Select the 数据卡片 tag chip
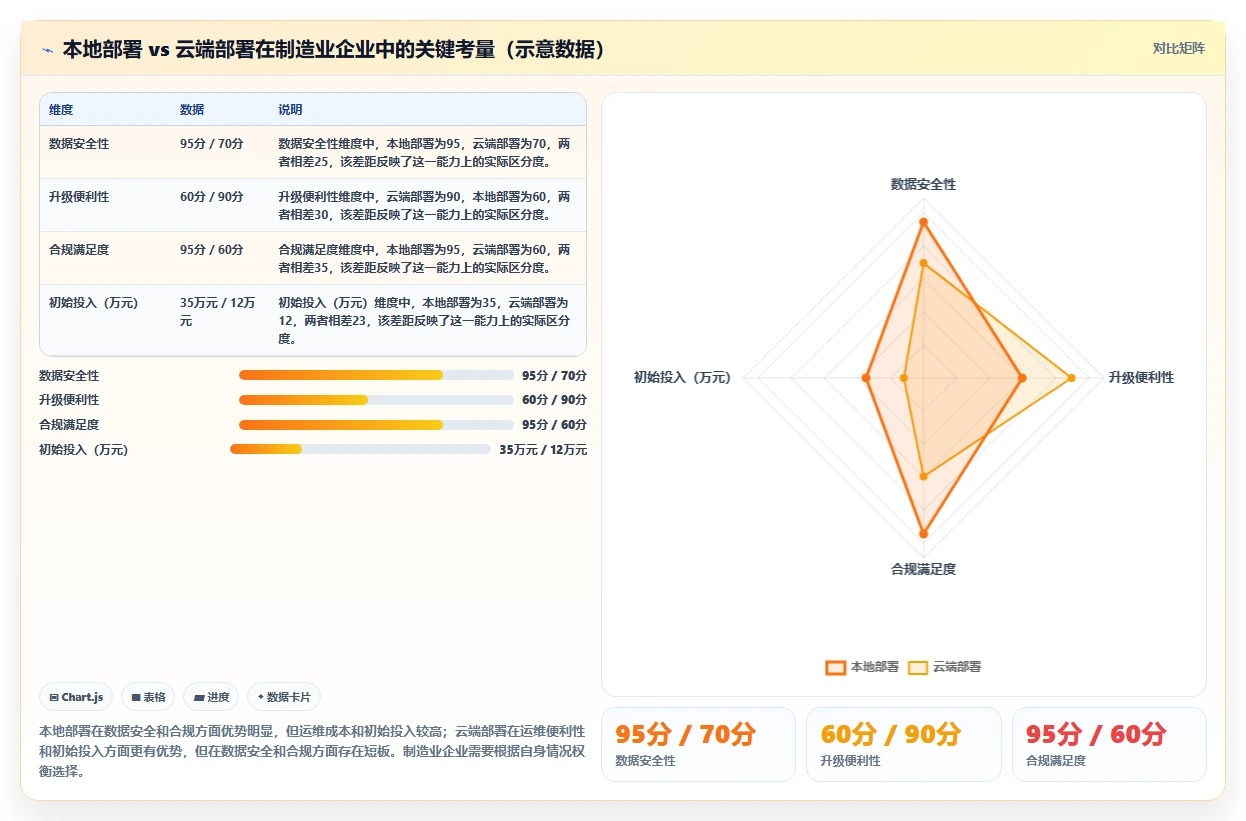Image resolution: width=1246 pixels, height=821 pixels. (x=284, y=697)
